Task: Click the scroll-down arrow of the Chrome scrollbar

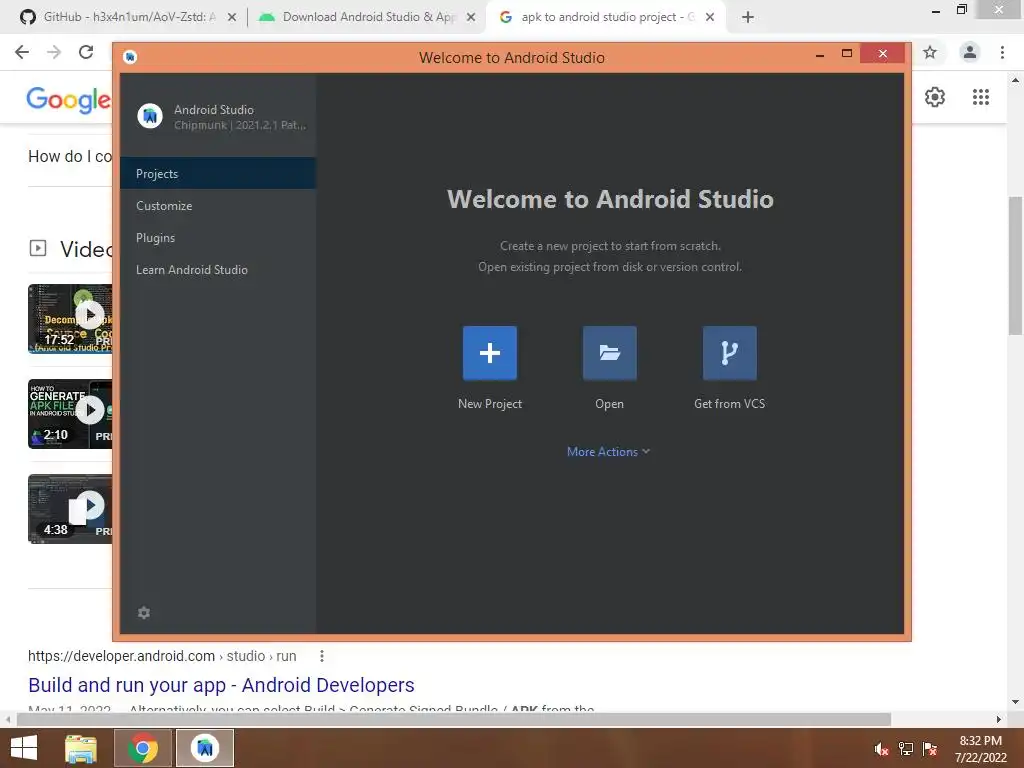Action: pos(1016,702)
